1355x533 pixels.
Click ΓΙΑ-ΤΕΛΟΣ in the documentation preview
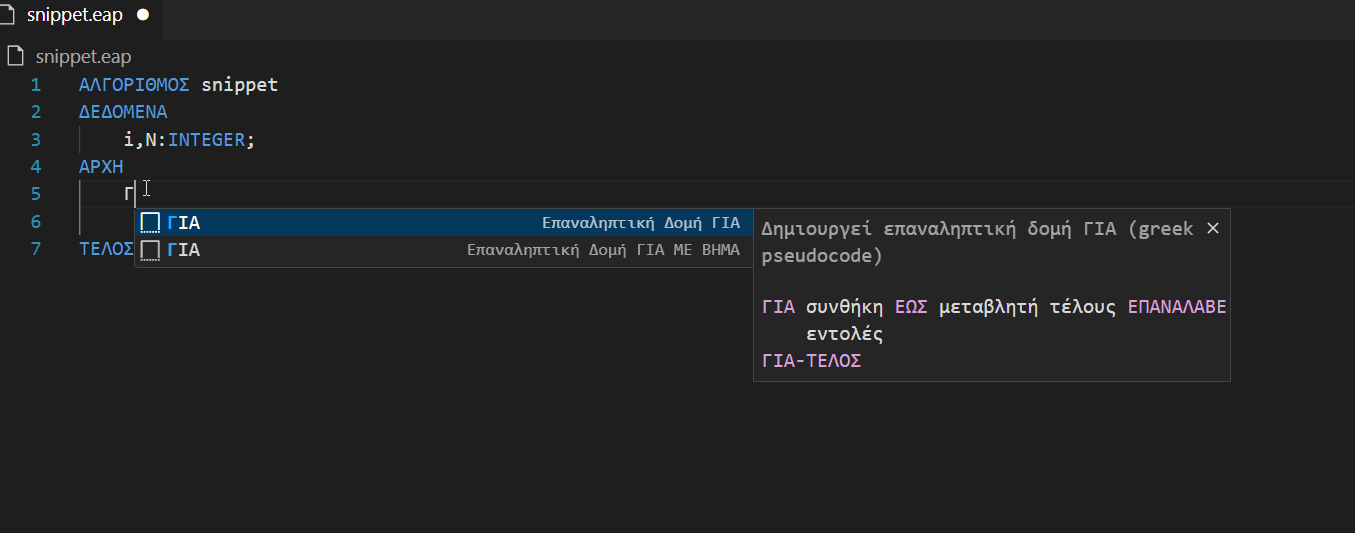(811, 360)
